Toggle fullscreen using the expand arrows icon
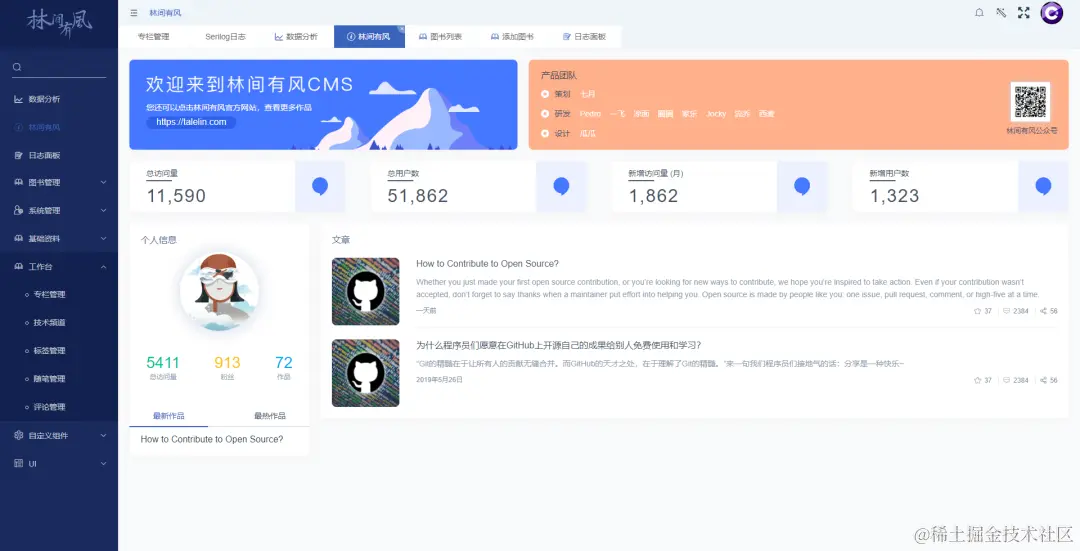Viewport: 1080px width, 551px height. (x=1024, y=12)
